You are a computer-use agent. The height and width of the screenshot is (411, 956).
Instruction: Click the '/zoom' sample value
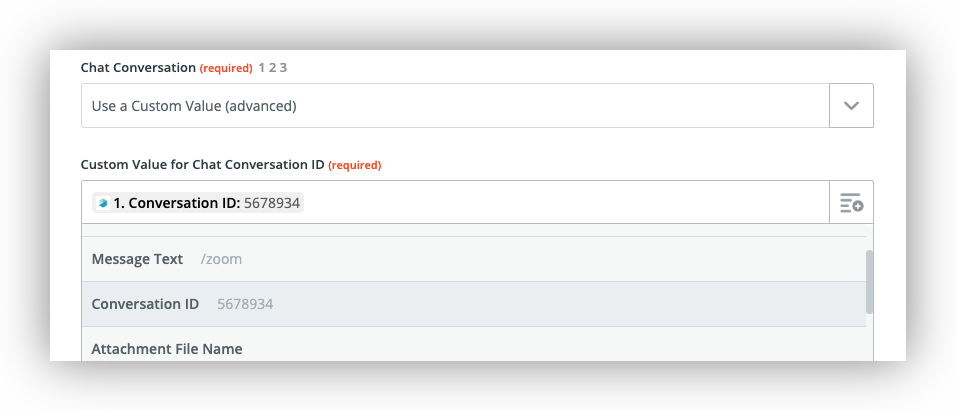[221, 259]
